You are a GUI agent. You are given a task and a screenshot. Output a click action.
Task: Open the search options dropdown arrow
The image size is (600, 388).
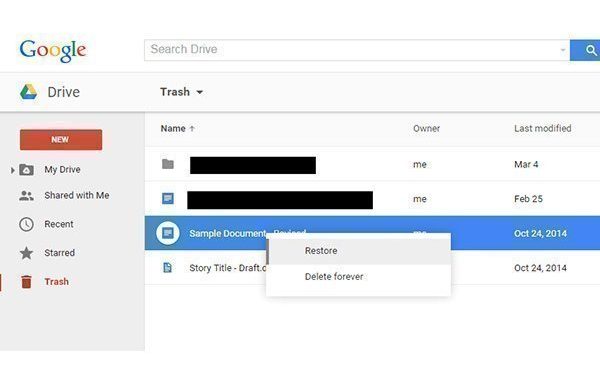tap(562, 50)
